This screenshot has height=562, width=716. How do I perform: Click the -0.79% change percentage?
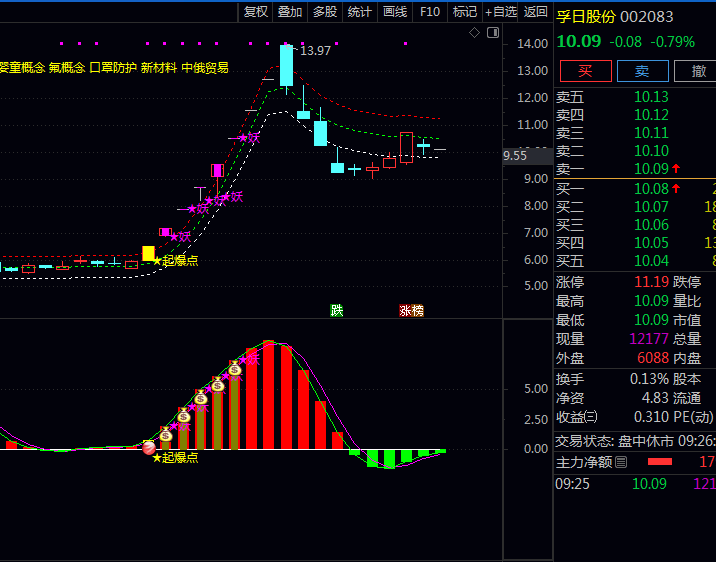(x=673, y=42)
